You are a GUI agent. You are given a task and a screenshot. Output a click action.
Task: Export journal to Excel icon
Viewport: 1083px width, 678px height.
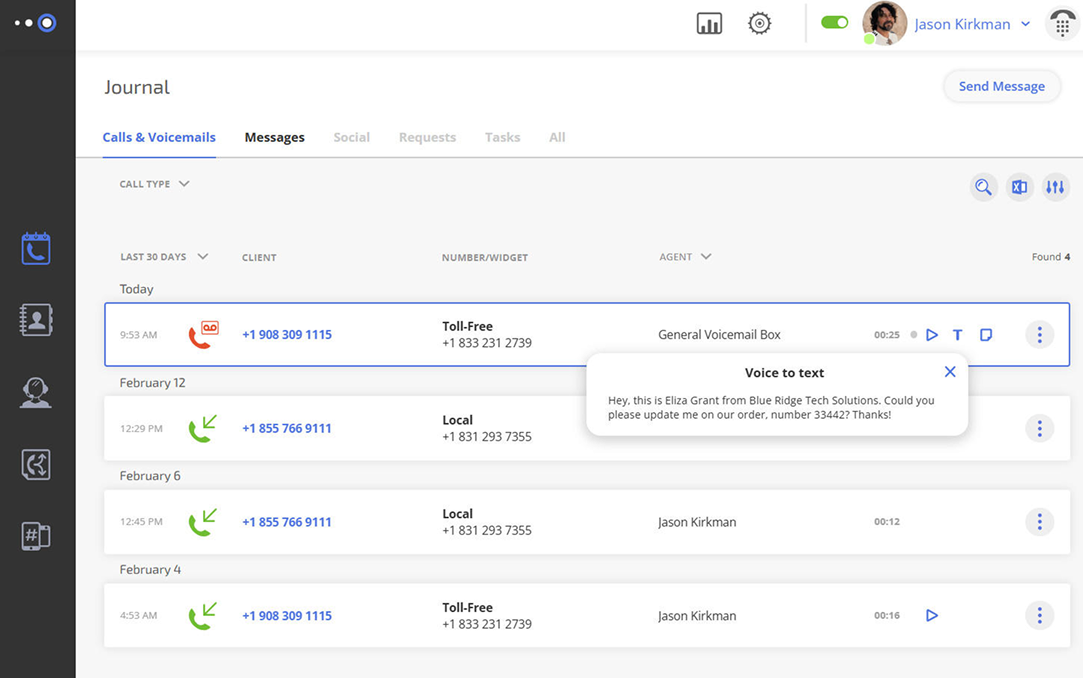point(1019,187)
